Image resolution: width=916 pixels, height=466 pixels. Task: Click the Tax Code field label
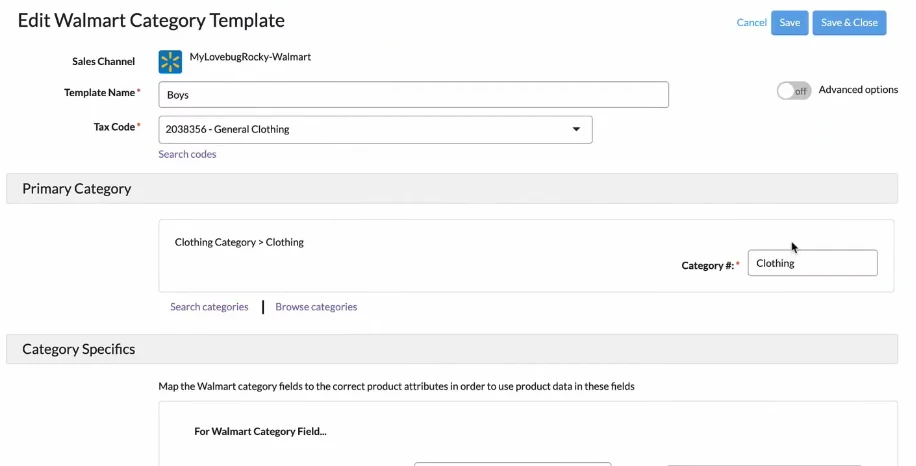[x=112, y=127]
